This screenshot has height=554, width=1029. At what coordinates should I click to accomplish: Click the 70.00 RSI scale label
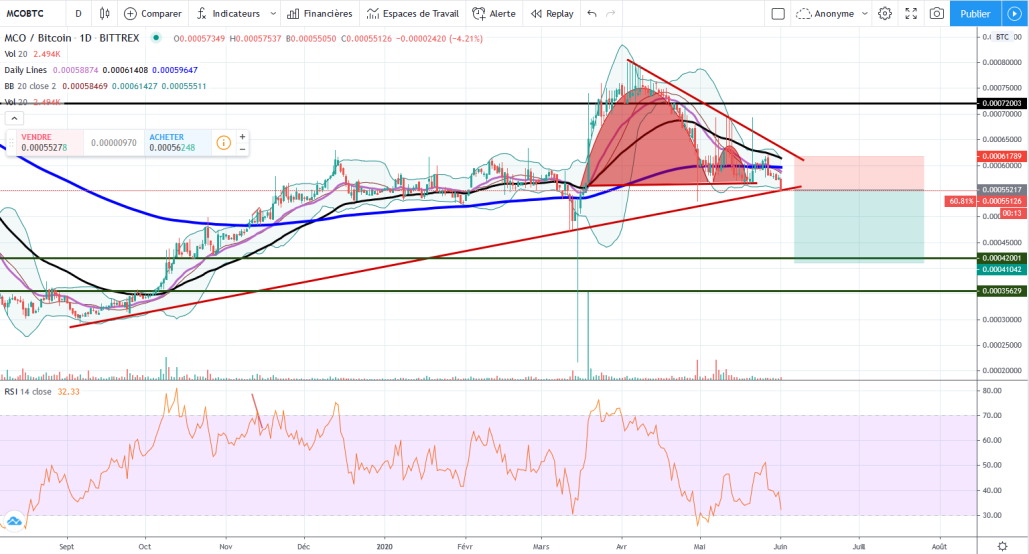tap(992, 416)
